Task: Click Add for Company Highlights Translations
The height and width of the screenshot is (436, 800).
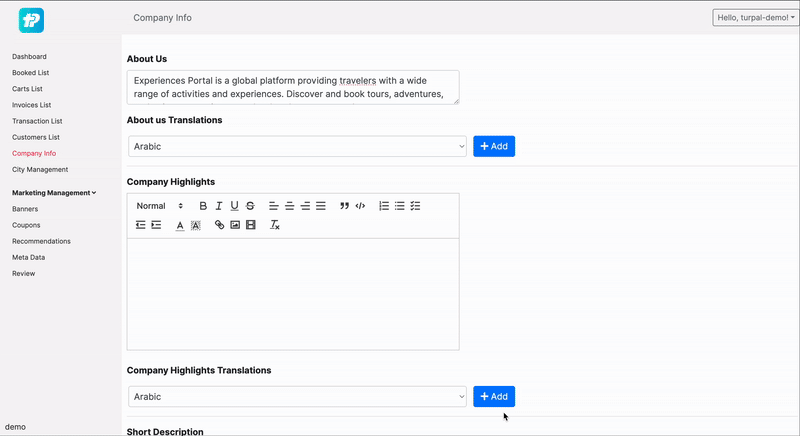Action: [x=494, y=397]
